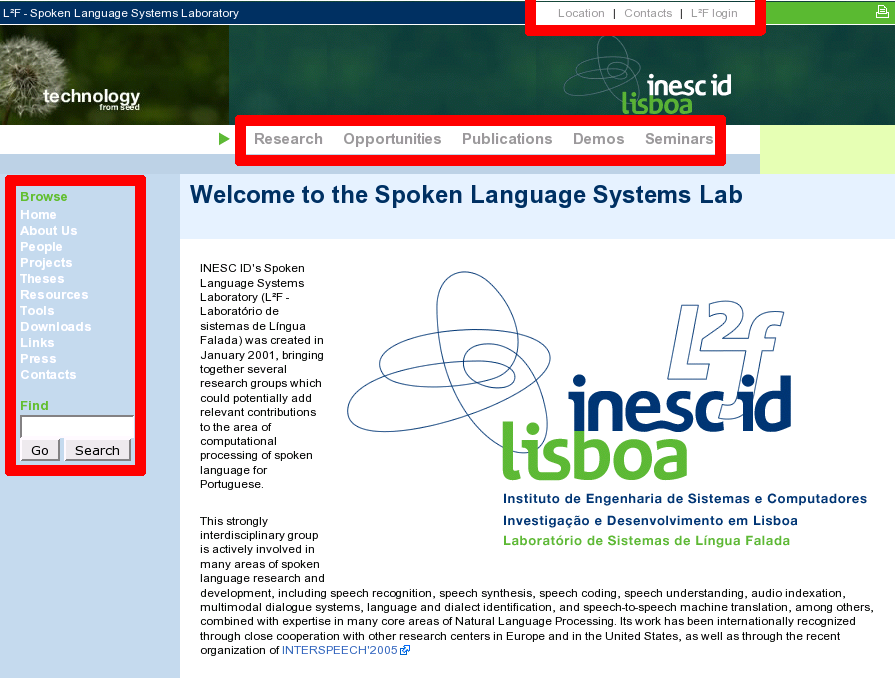This screenshot has height=678, width=895.
Task: Select the Demos menu item
Action: tap(598, 139)
